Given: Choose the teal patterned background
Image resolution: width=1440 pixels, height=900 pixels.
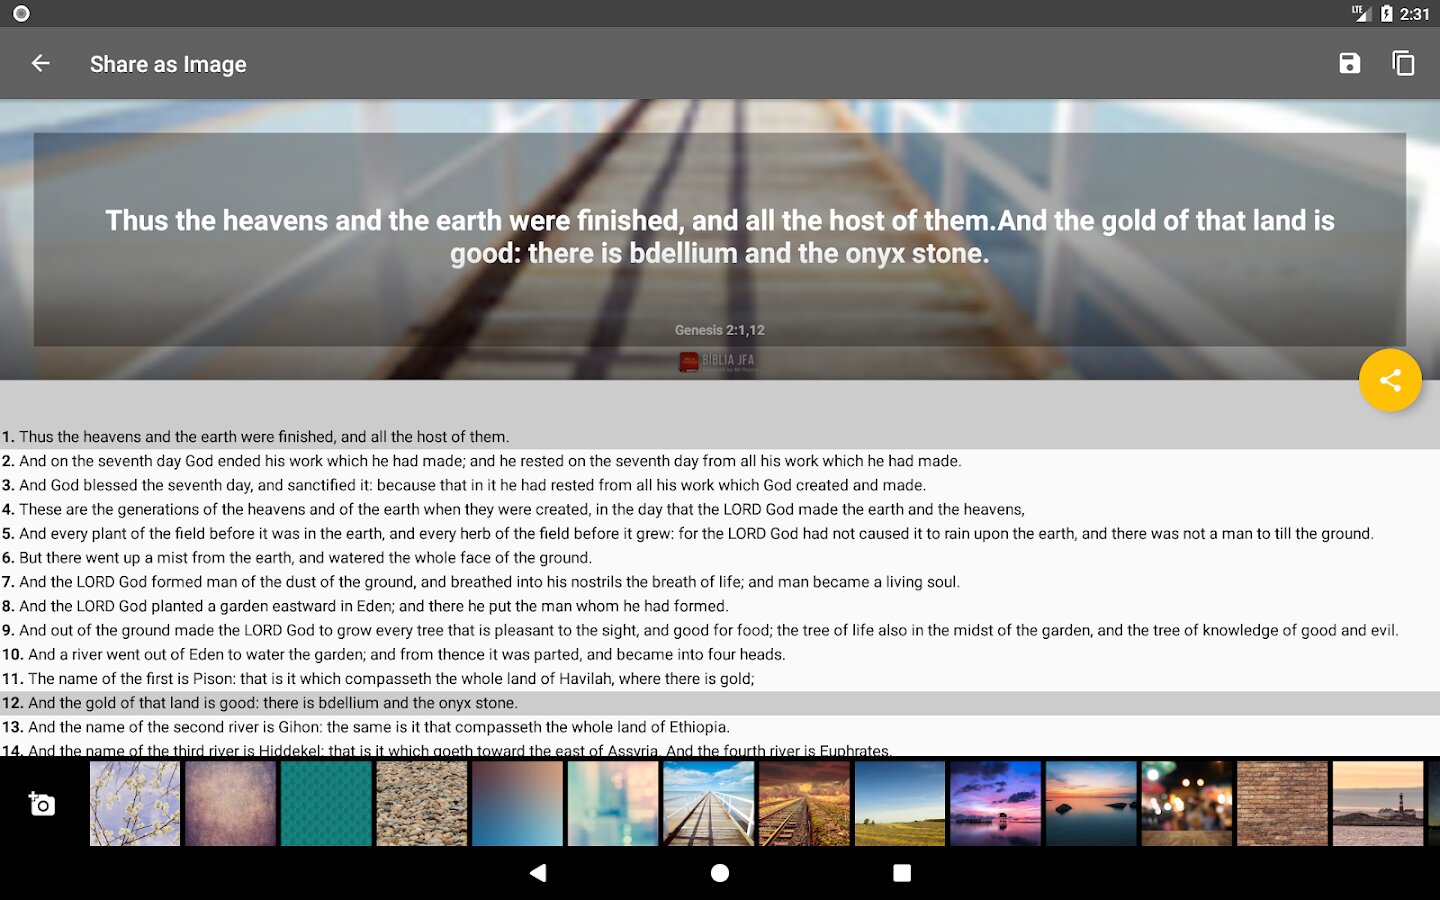Looking at the screenshot, I should click(326, 804).
